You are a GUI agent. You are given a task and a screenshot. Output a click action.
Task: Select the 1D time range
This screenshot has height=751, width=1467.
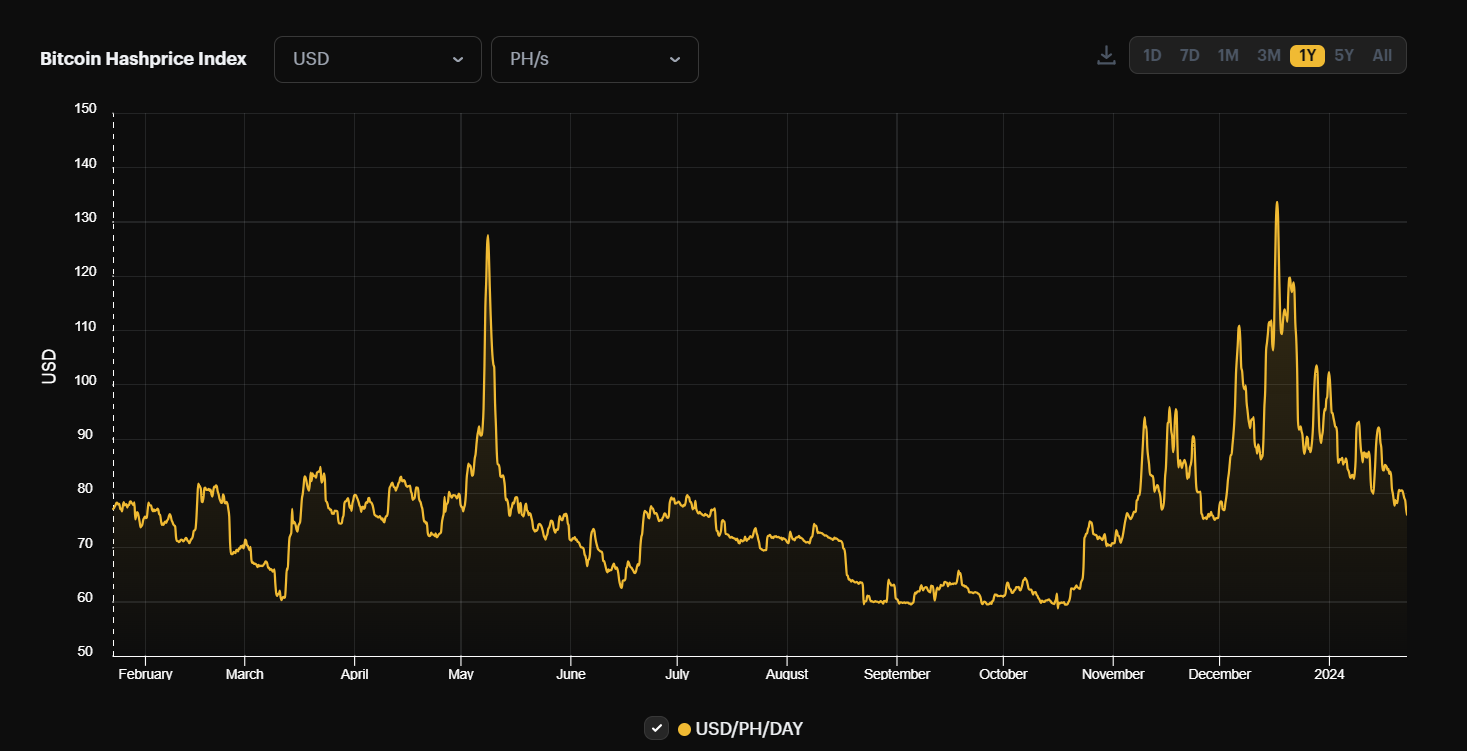pos(1152,56)
